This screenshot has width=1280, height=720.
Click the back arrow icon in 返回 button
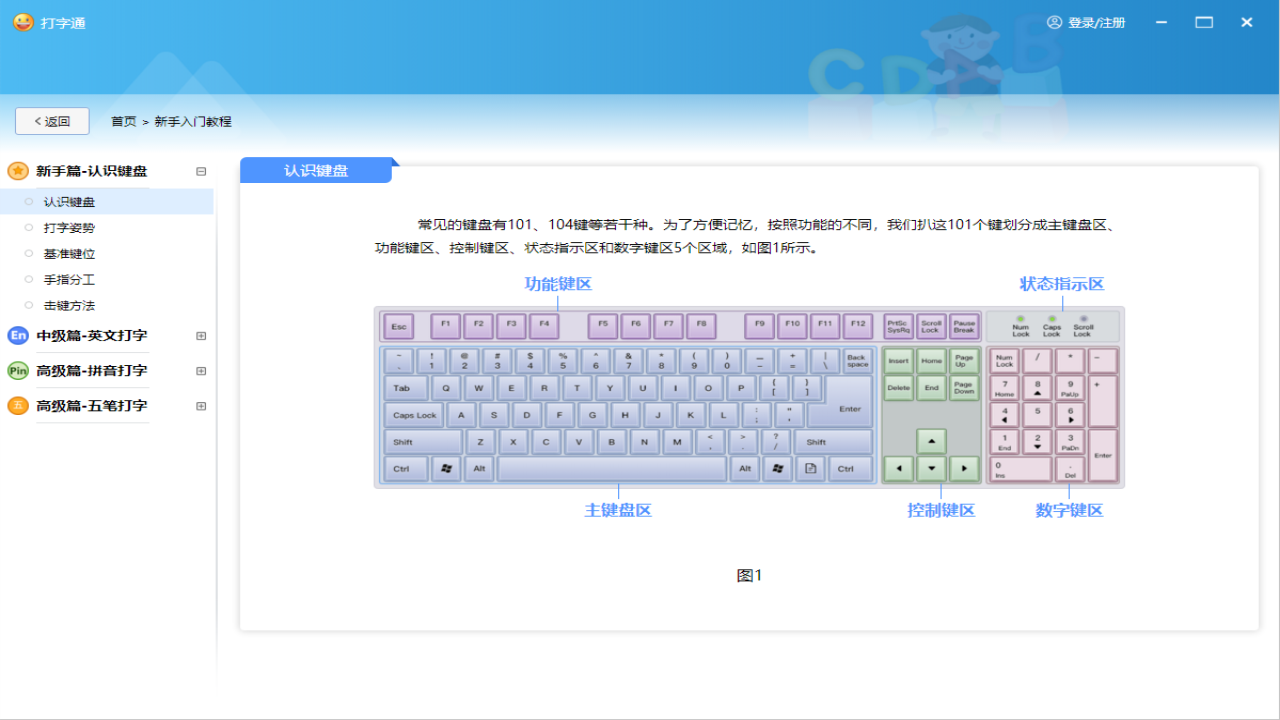click(38, 120)
